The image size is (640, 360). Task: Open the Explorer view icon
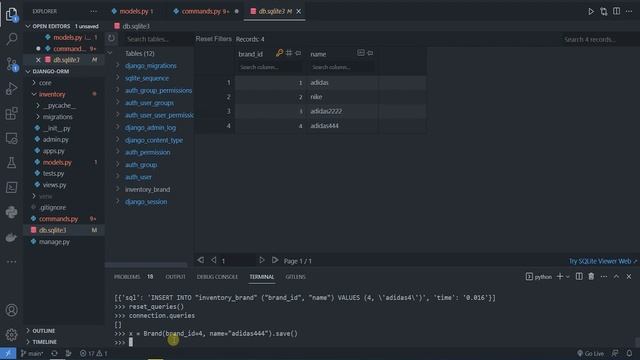pyautogui.click(x=11, y=14)
